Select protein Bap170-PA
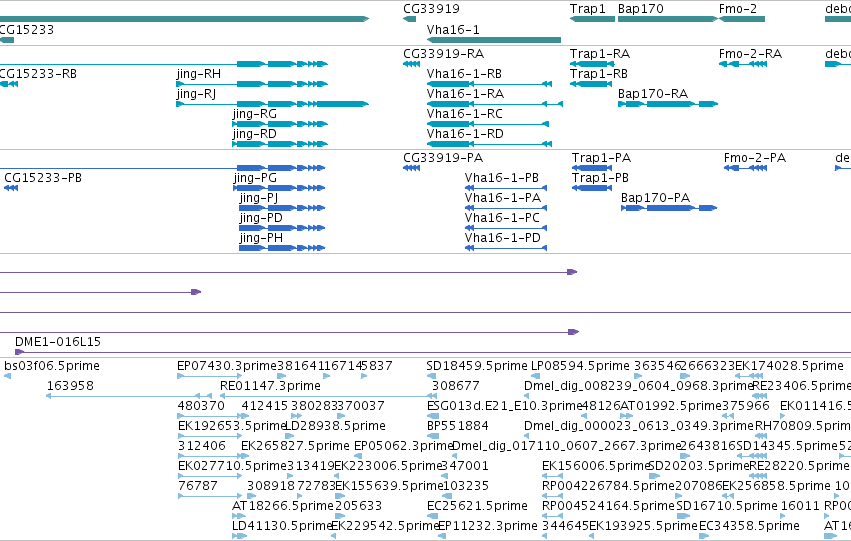Screen dimensions: 851x541 pos(669,208)
